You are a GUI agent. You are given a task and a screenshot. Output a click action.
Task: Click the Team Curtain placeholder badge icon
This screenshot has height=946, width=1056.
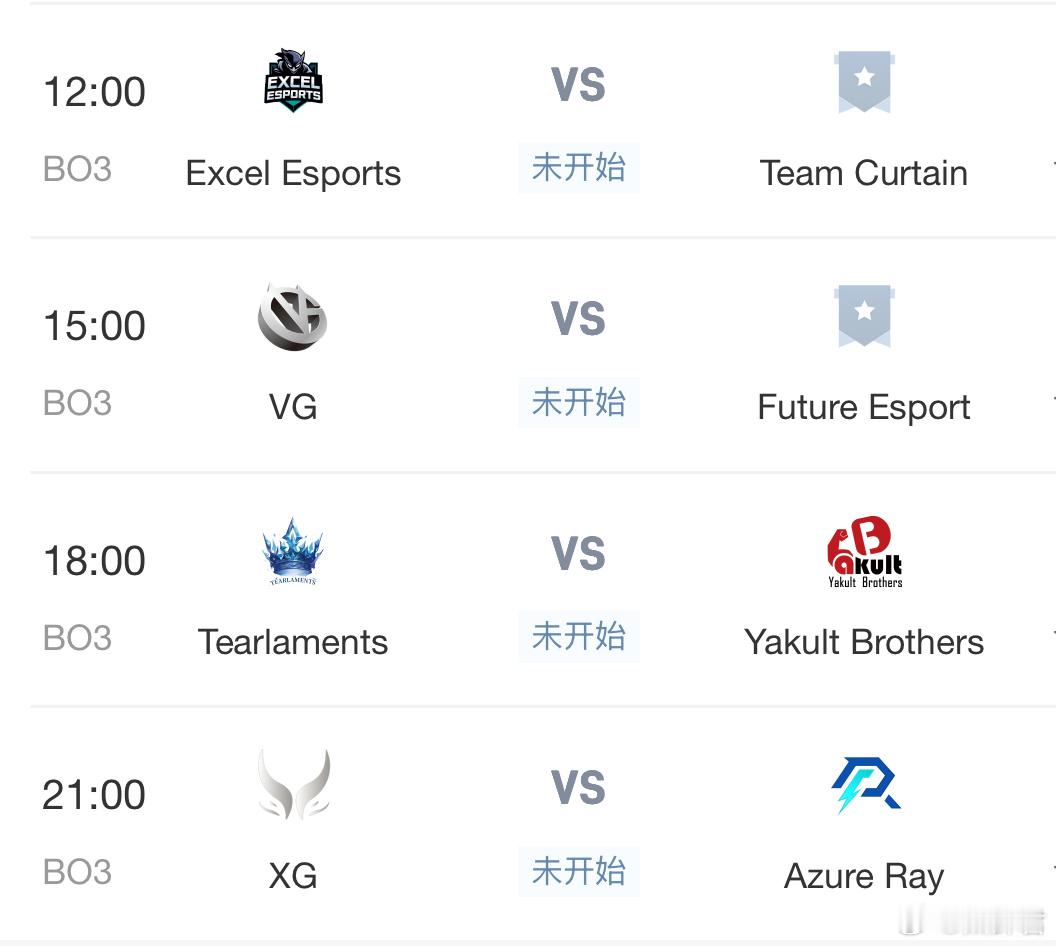[x=864, y=81]
